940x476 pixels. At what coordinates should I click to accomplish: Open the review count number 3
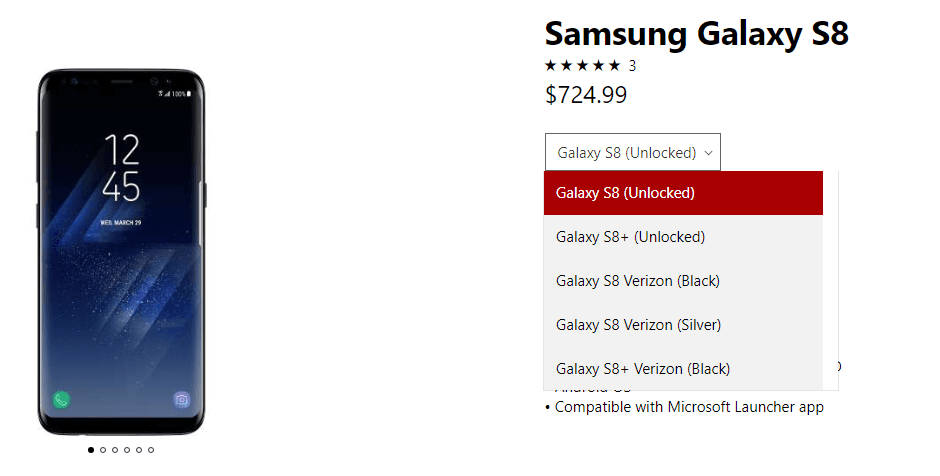[x=632, y=66]
